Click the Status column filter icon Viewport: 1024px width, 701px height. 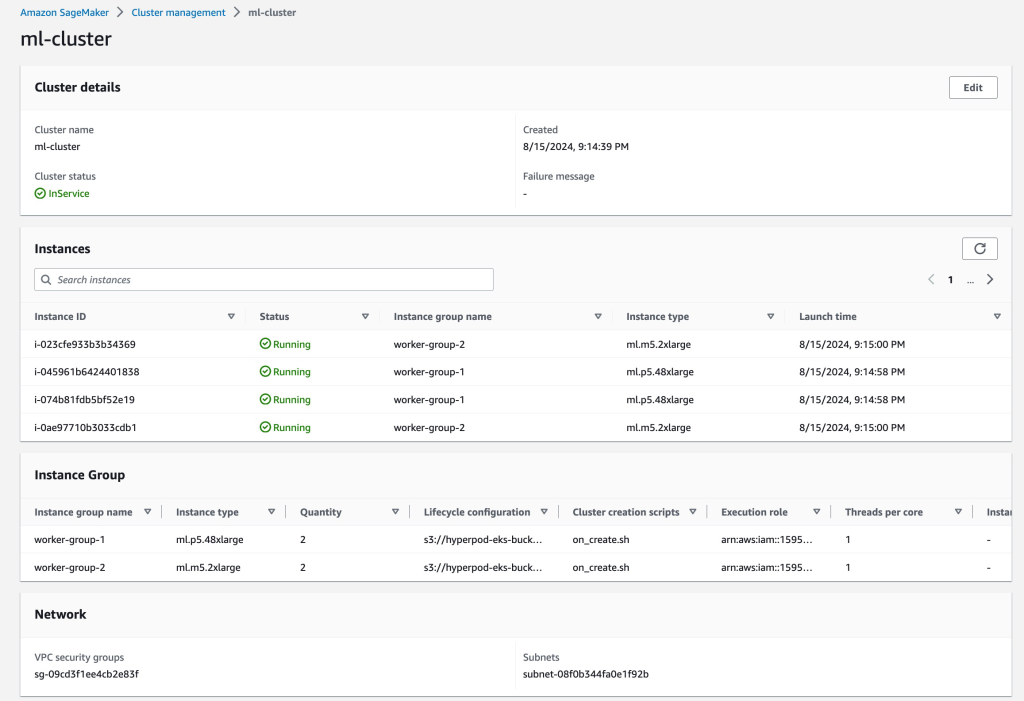[366, 316]
